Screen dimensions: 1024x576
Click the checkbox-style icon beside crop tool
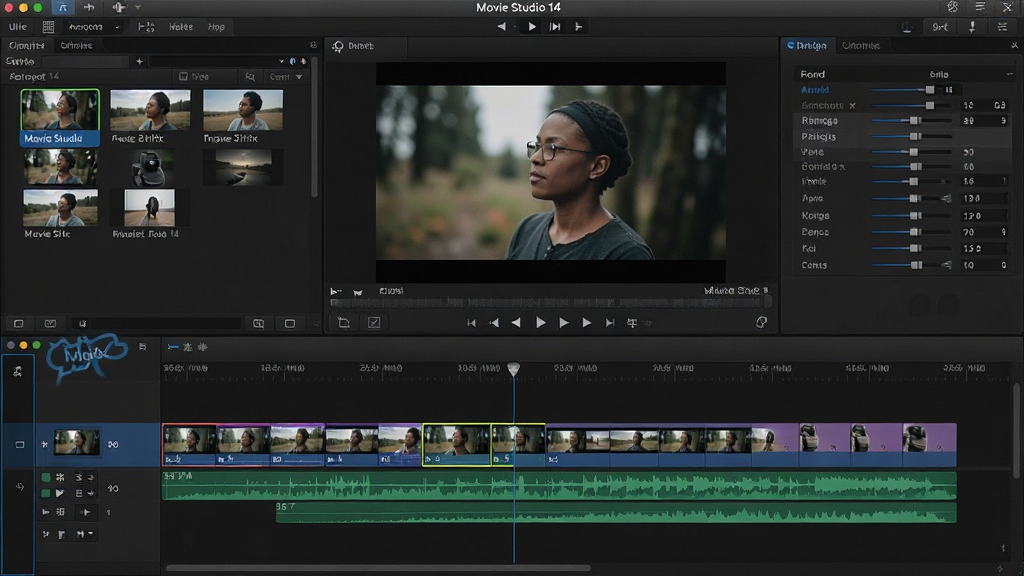click(374, 323)
